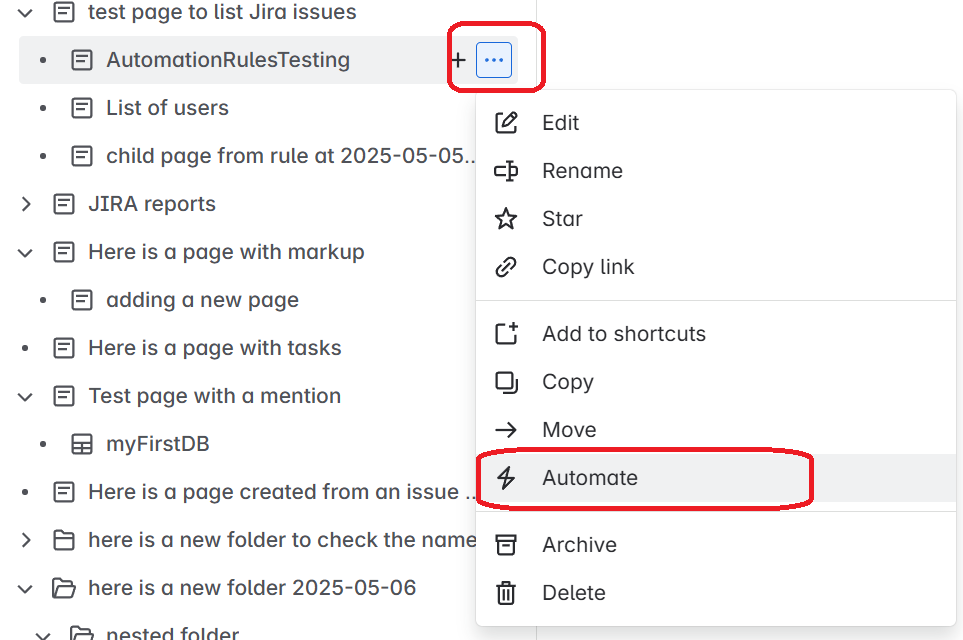Click the Delete trash icon
Screen dimensions: 963x640
(x=507, y=592)
